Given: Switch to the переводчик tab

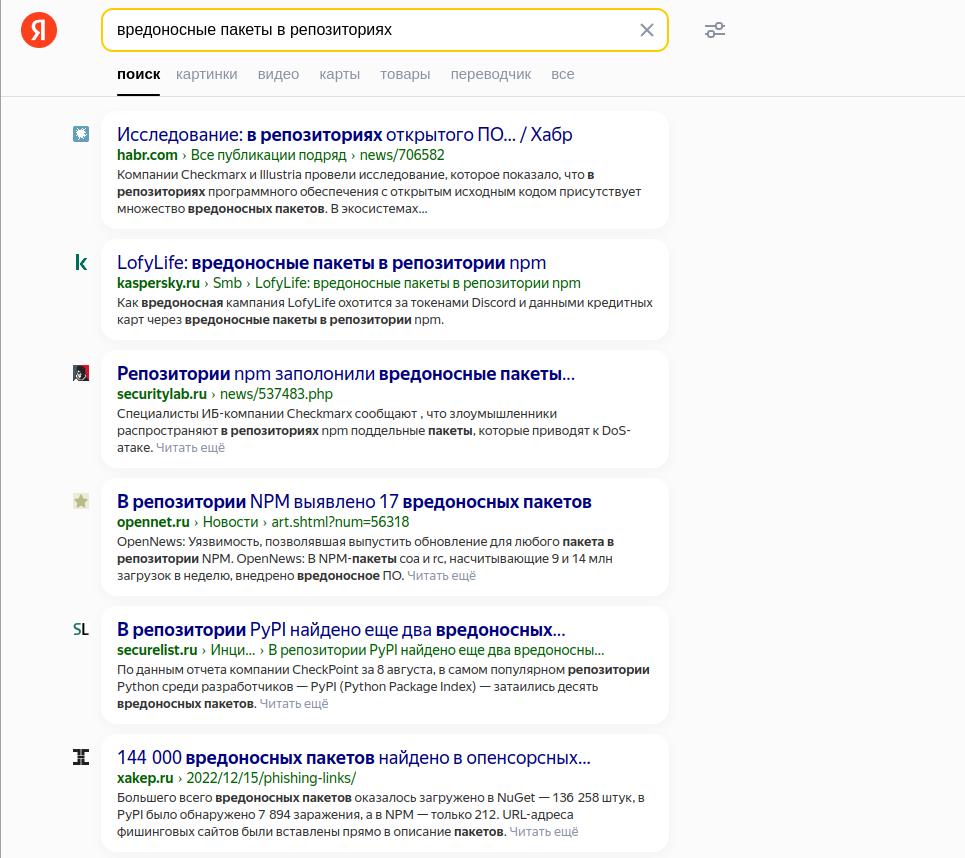Looking at the screenshot, I should [491, 74].
